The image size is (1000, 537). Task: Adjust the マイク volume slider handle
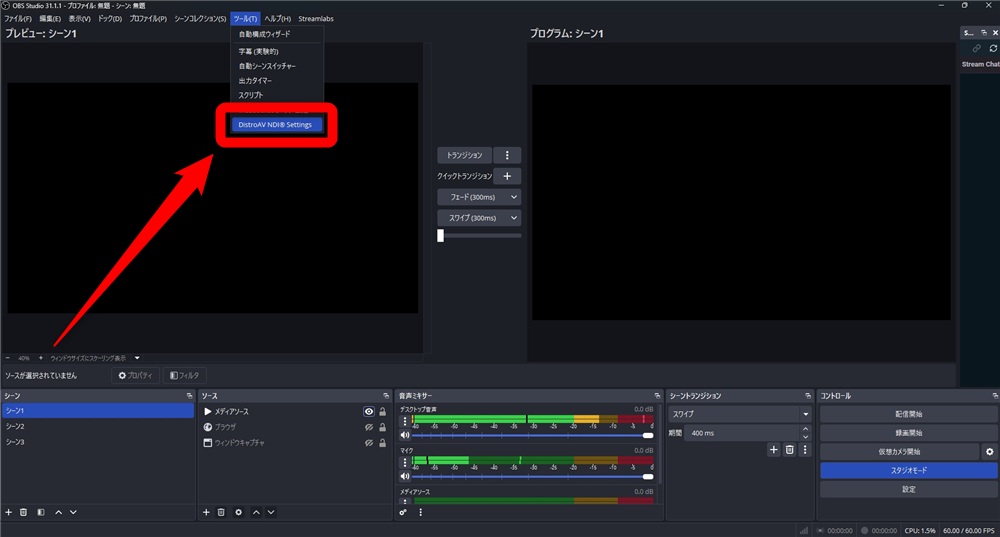648,476
